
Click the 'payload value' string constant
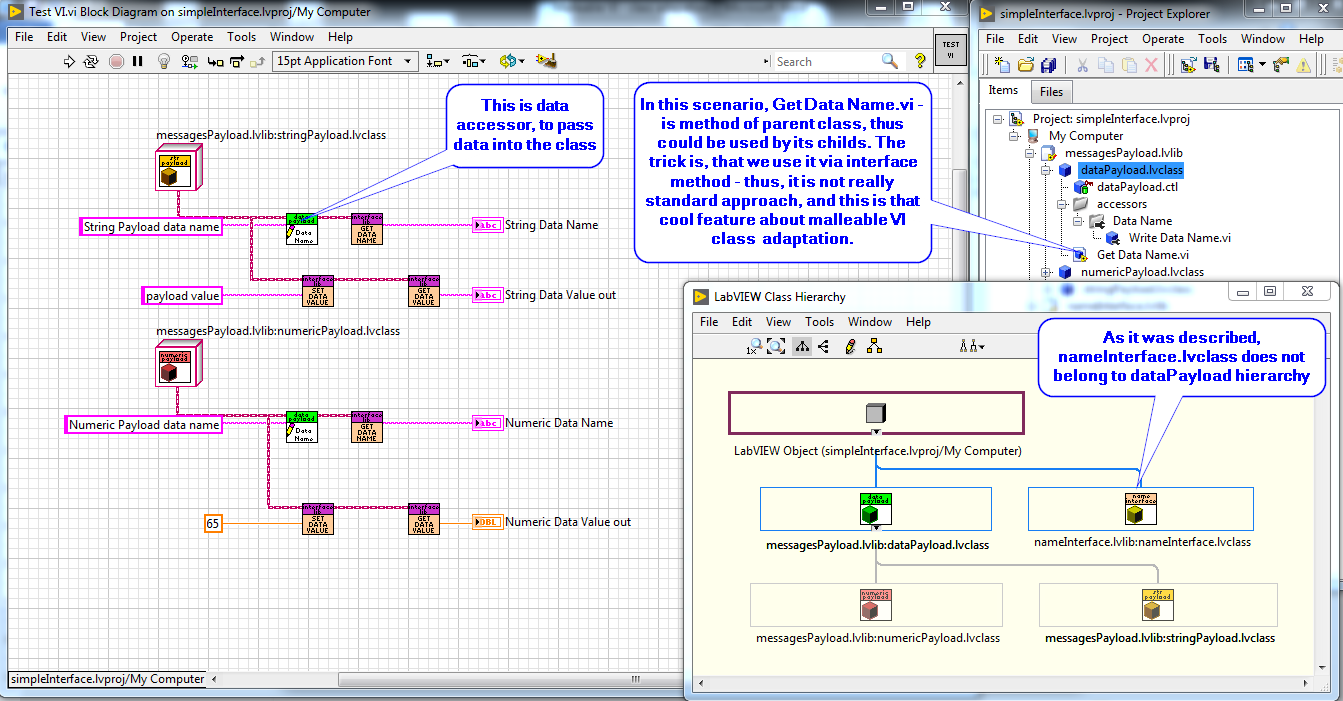tap(182, 295)
